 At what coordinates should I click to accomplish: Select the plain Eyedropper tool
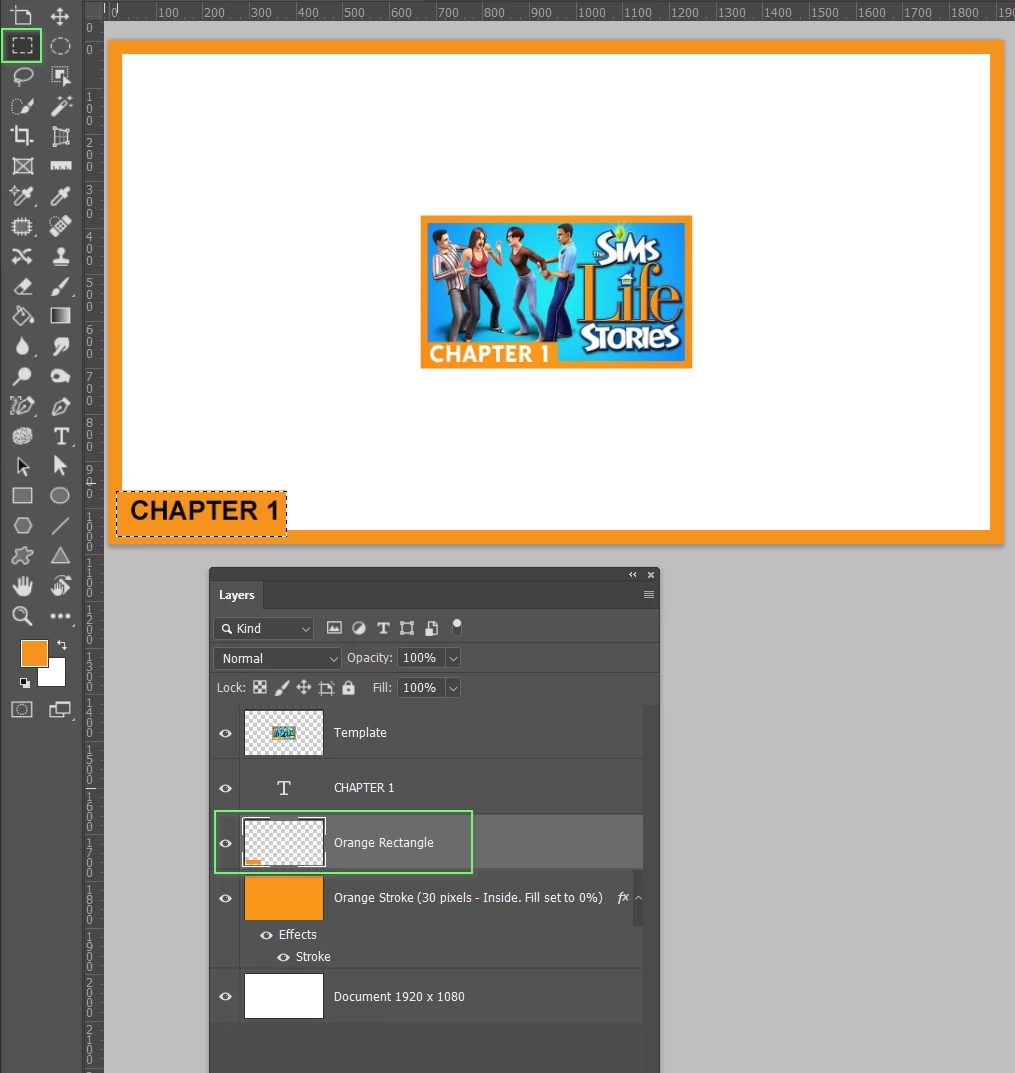[x=60, y=196]
